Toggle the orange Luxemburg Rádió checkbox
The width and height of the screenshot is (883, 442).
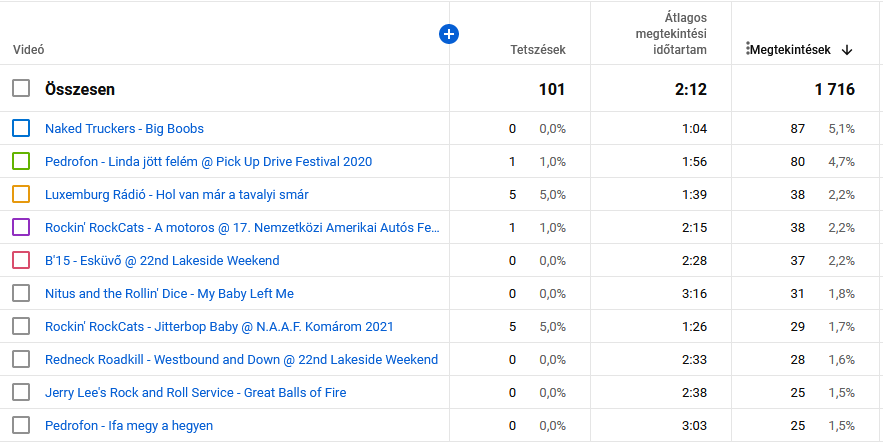[21, 194]
